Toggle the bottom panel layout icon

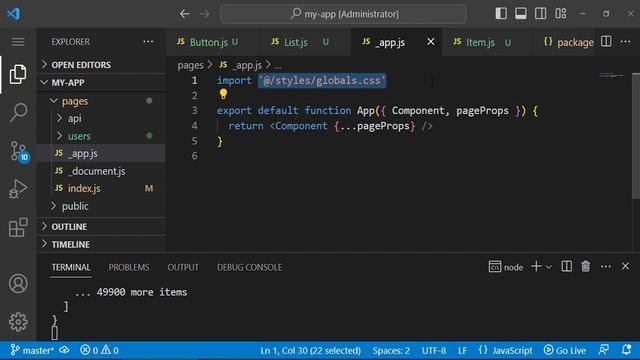pos(520,14)
